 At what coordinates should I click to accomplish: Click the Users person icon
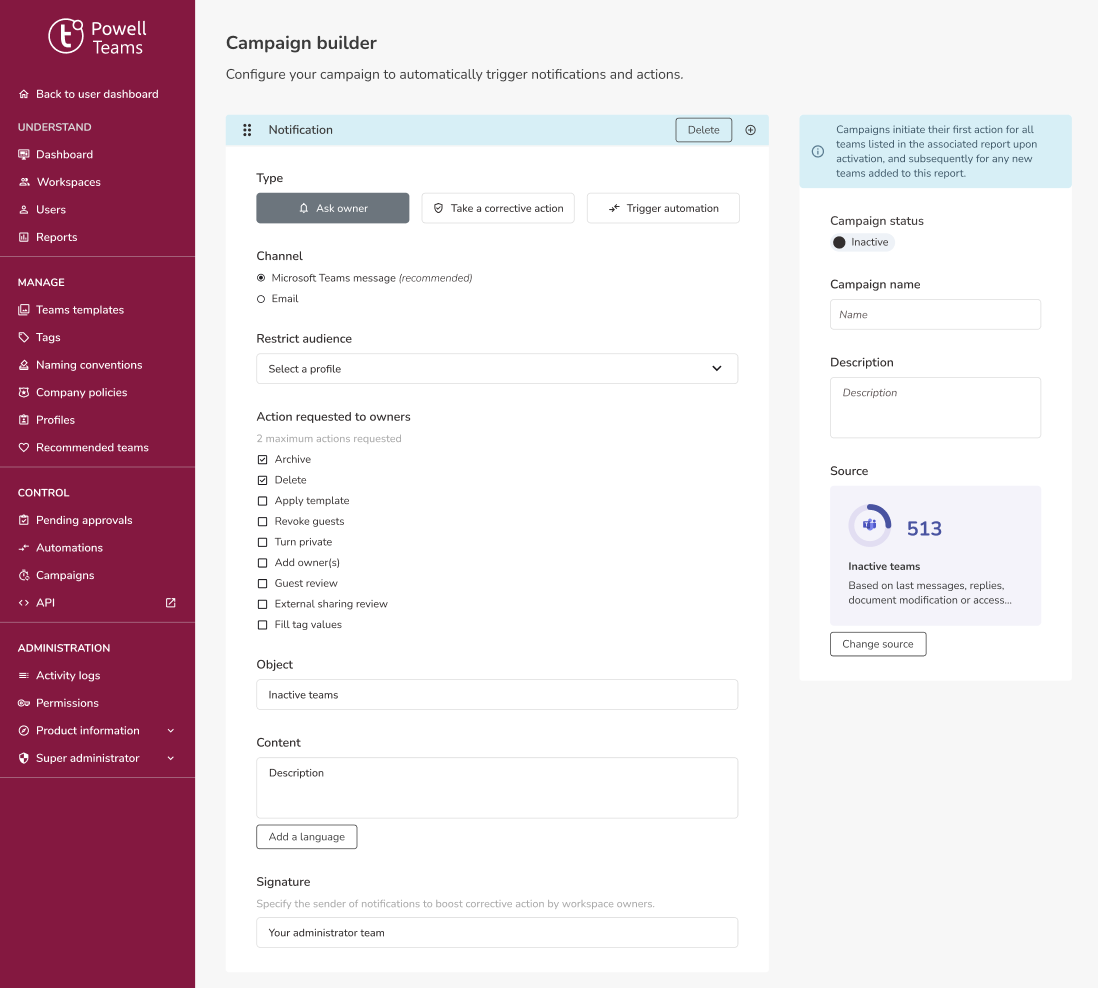tap(24, 209)
